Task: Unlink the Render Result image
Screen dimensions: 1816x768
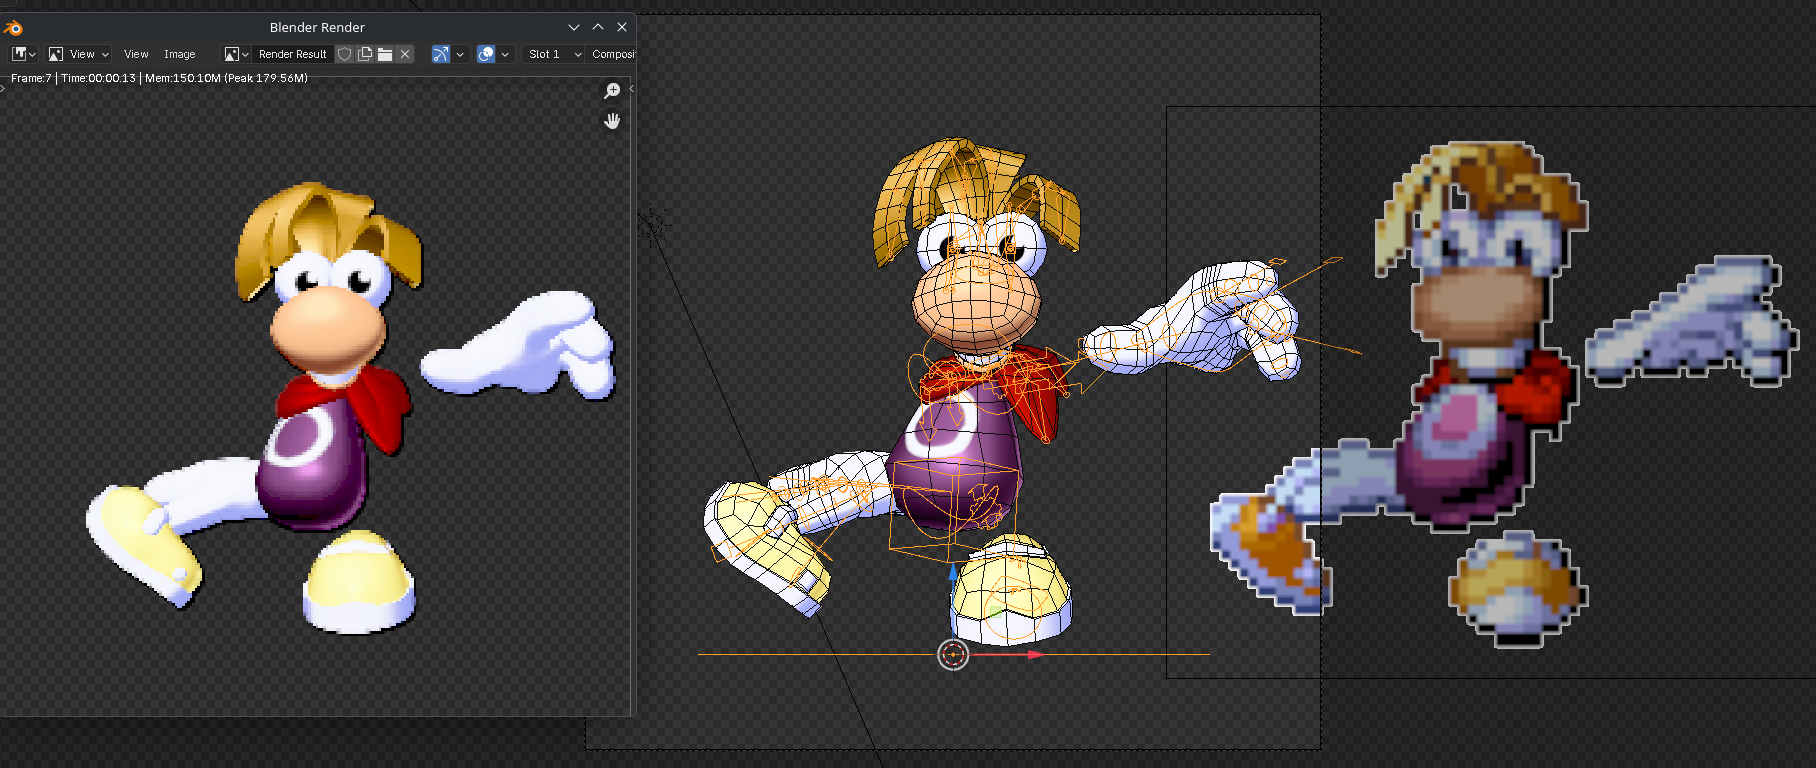Action: 405,54
